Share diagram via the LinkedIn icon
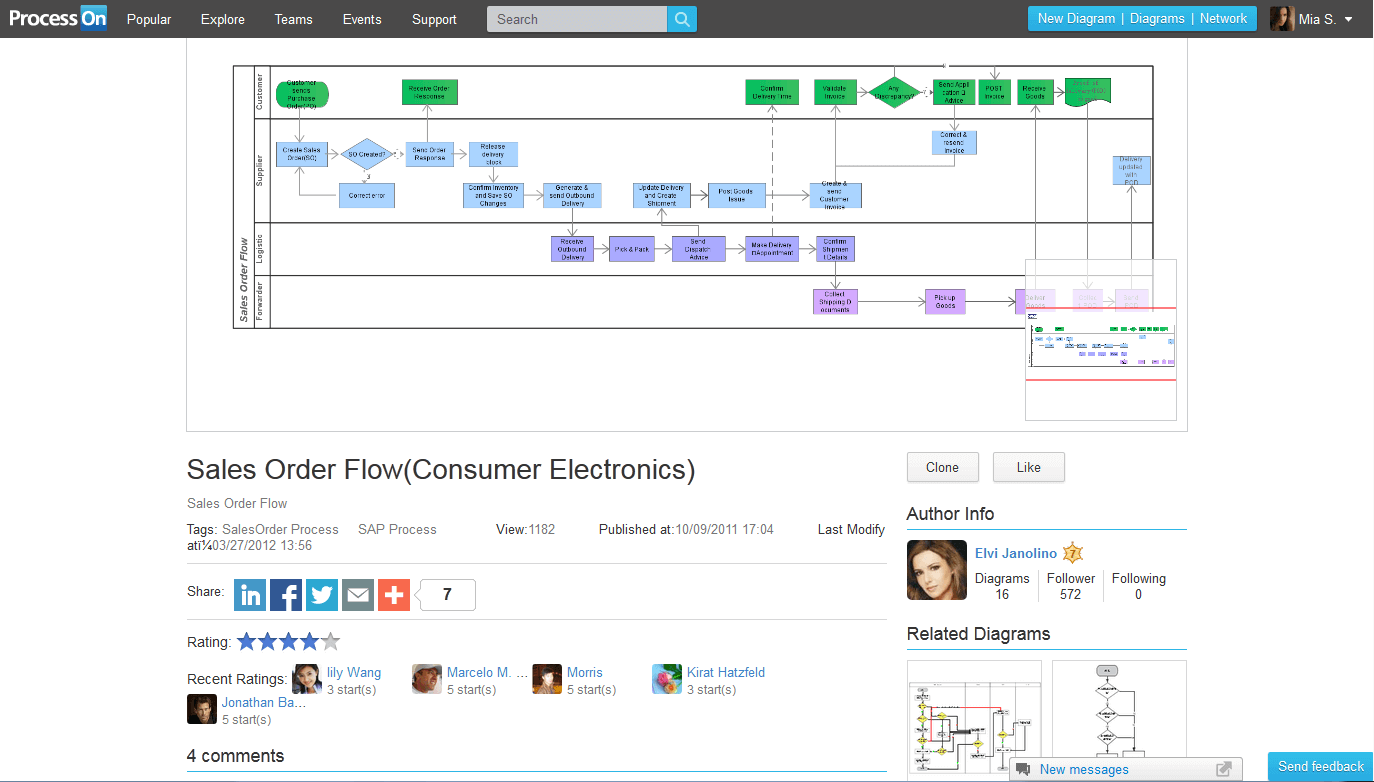Viewport: 1374px width, 782px height. click(x=250, y=594)
